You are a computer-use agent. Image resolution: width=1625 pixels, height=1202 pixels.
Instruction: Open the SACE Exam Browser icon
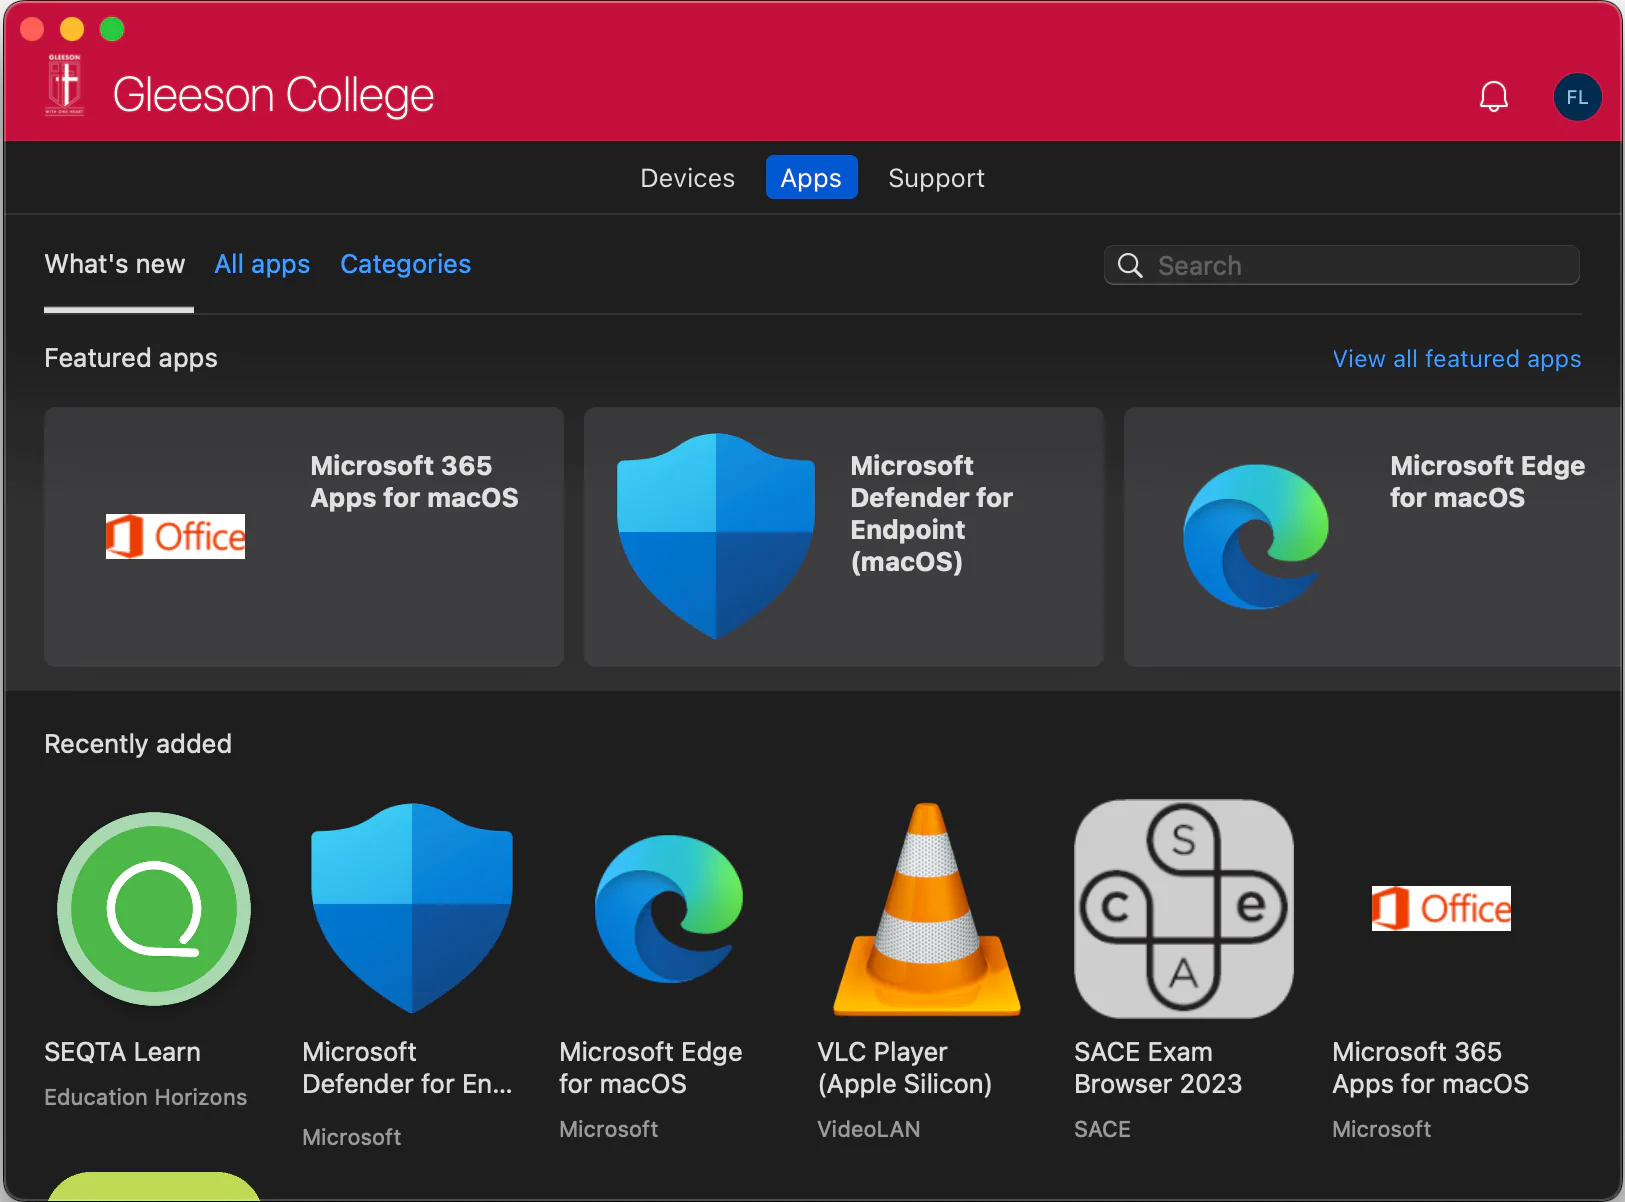coord(1184,909)
